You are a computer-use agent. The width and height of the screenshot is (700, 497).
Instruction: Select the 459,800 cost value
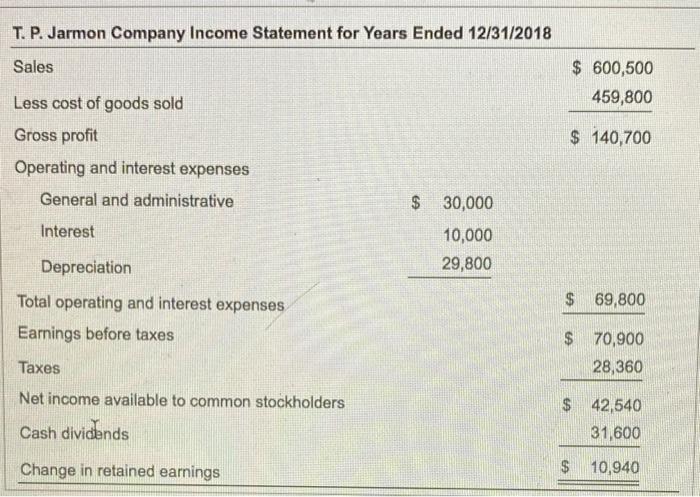621,97
